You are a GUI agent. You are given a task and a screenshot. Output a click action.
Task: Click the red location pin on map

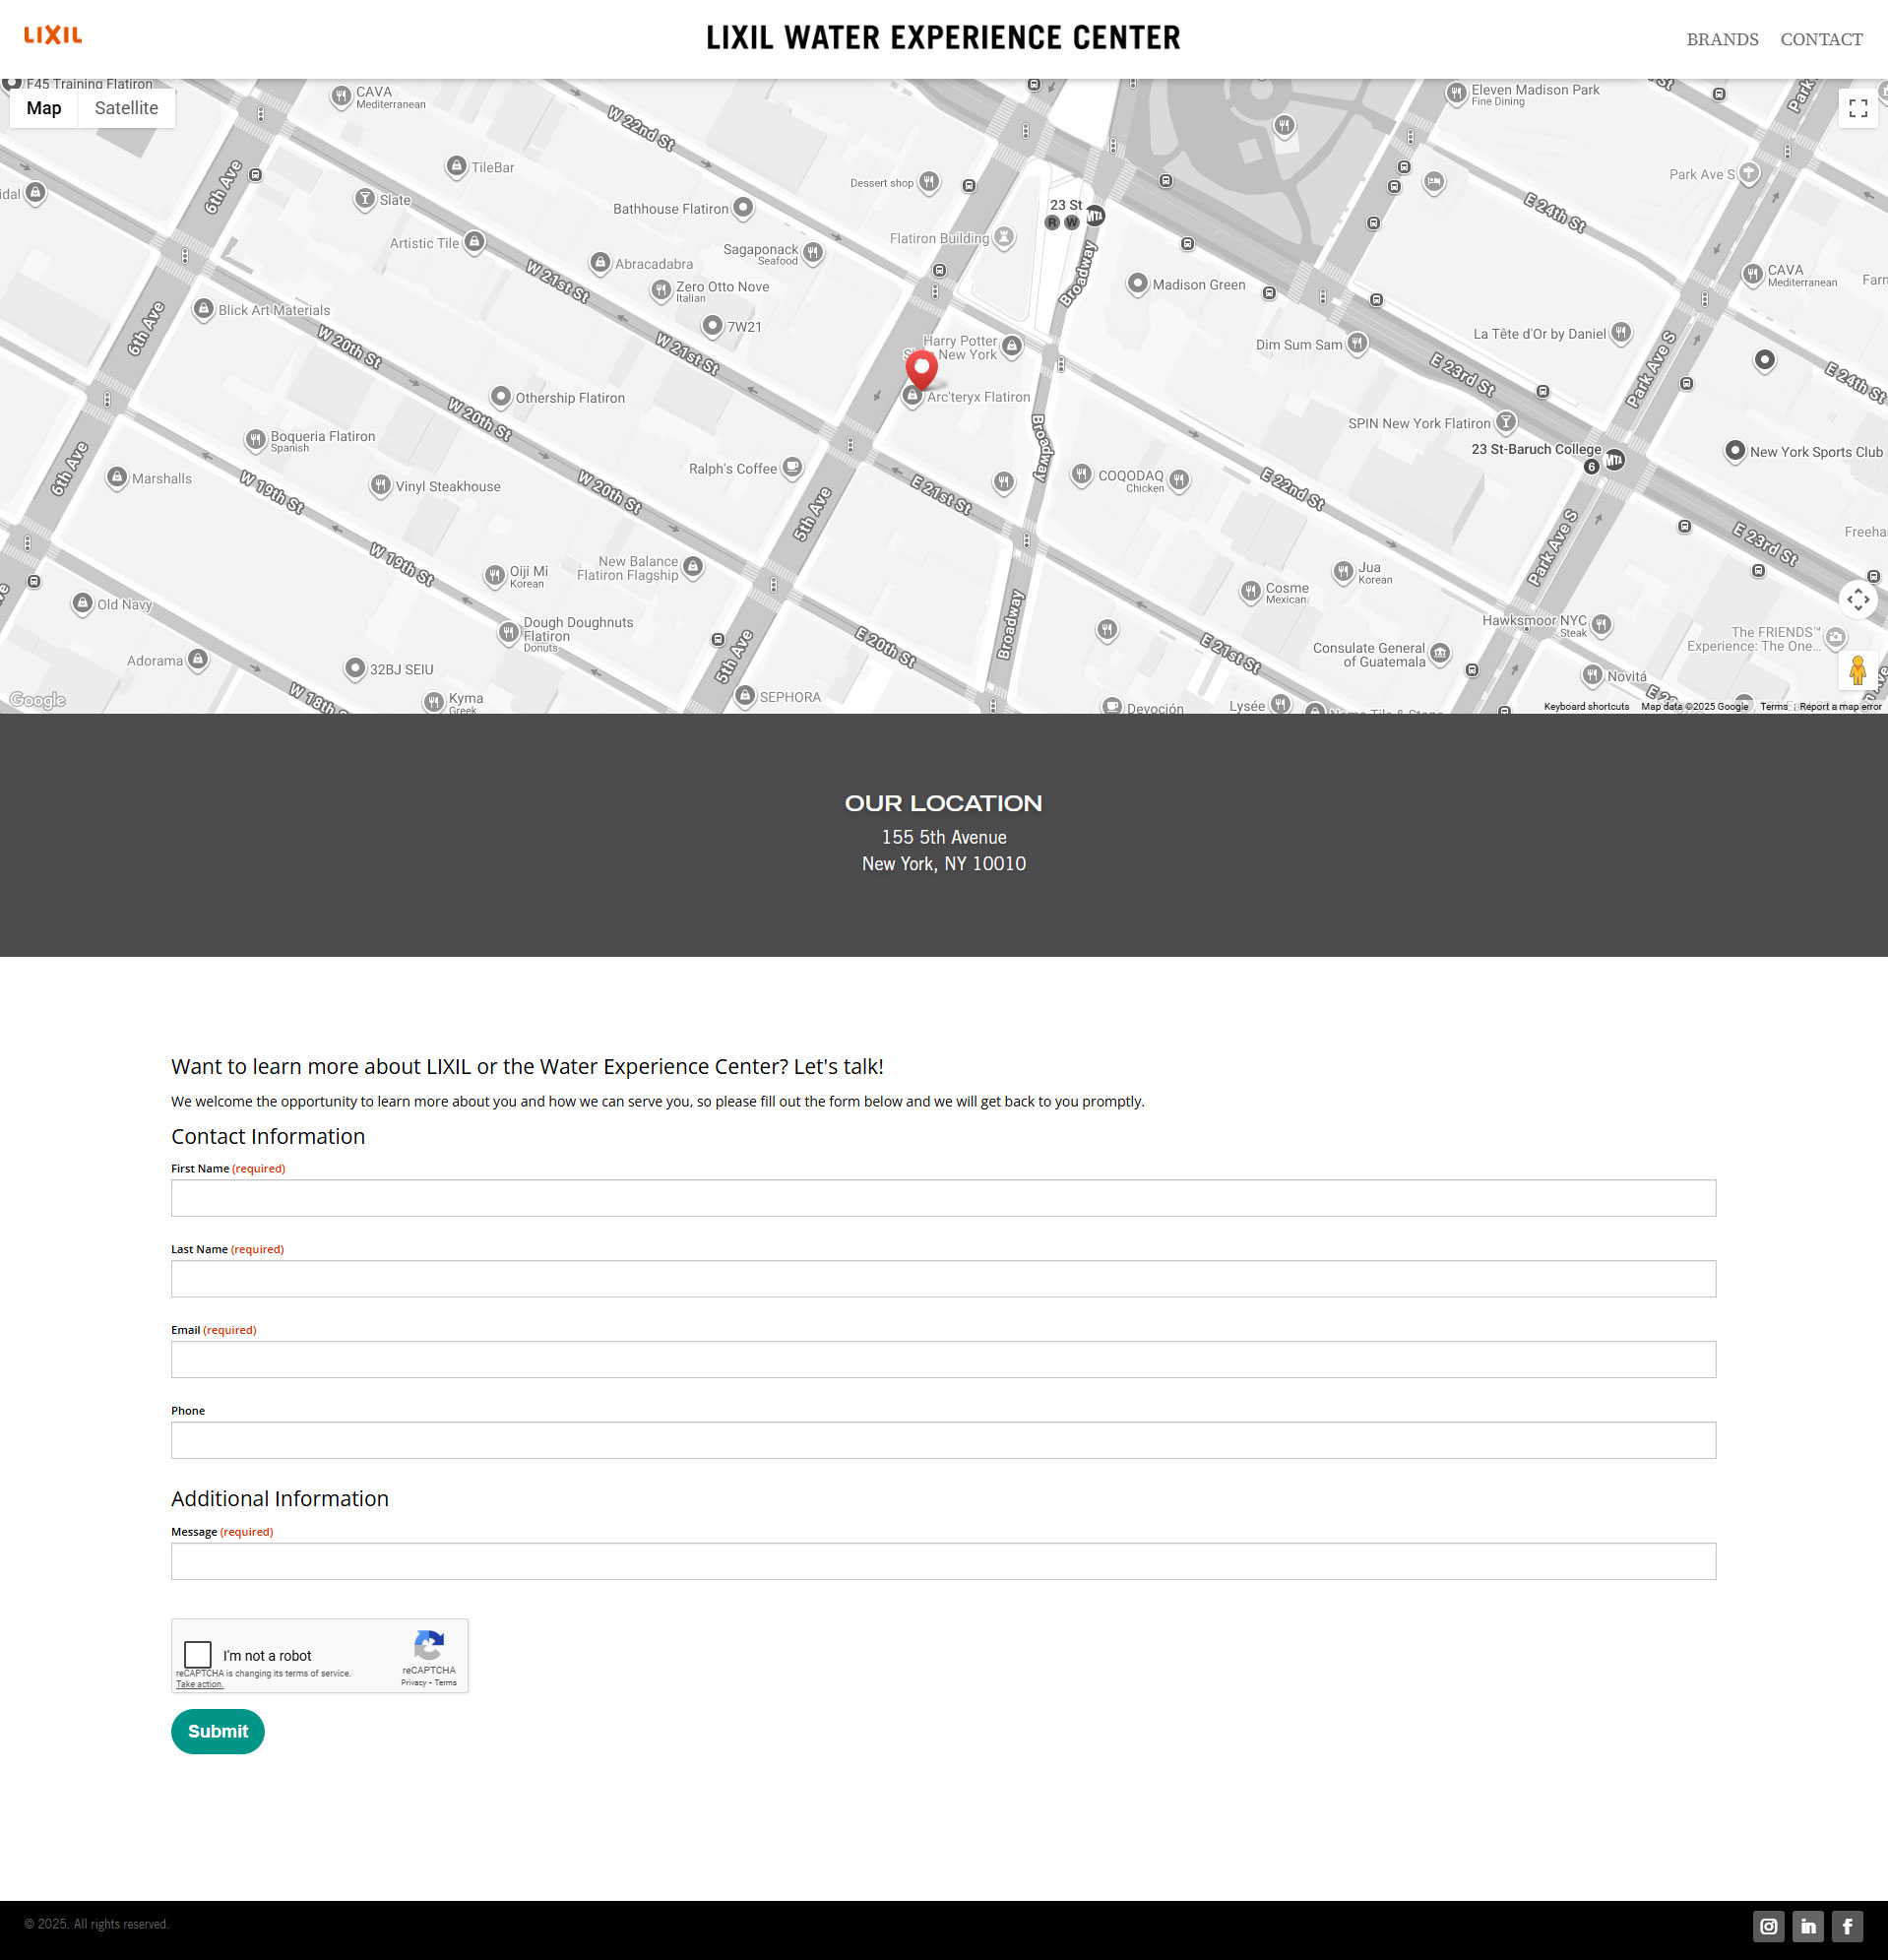(921, 368)
